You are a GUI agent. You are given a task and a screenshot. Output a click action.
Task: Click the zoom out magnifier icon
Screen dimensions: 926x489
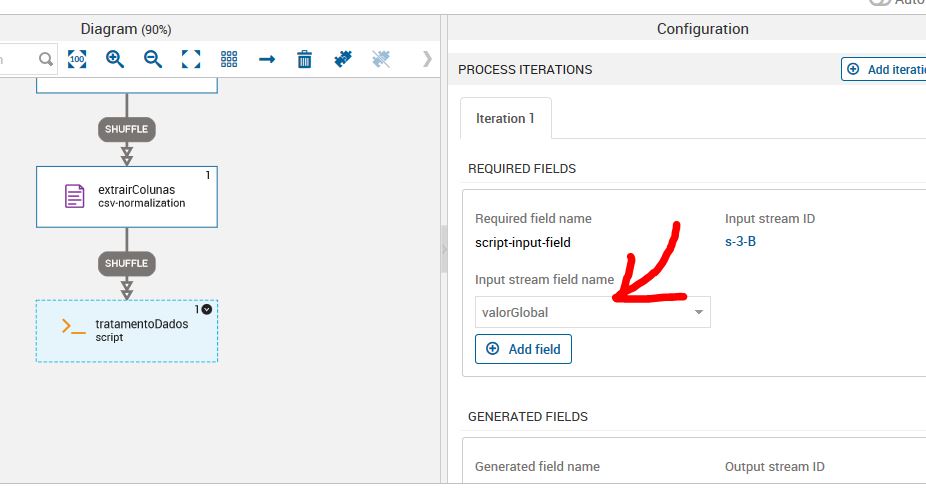pos(153,59)
